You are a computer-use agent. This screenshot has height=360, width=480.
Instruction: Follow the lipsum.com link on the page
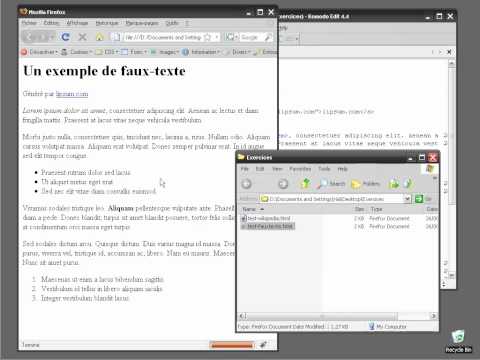(x=72, y=94)
